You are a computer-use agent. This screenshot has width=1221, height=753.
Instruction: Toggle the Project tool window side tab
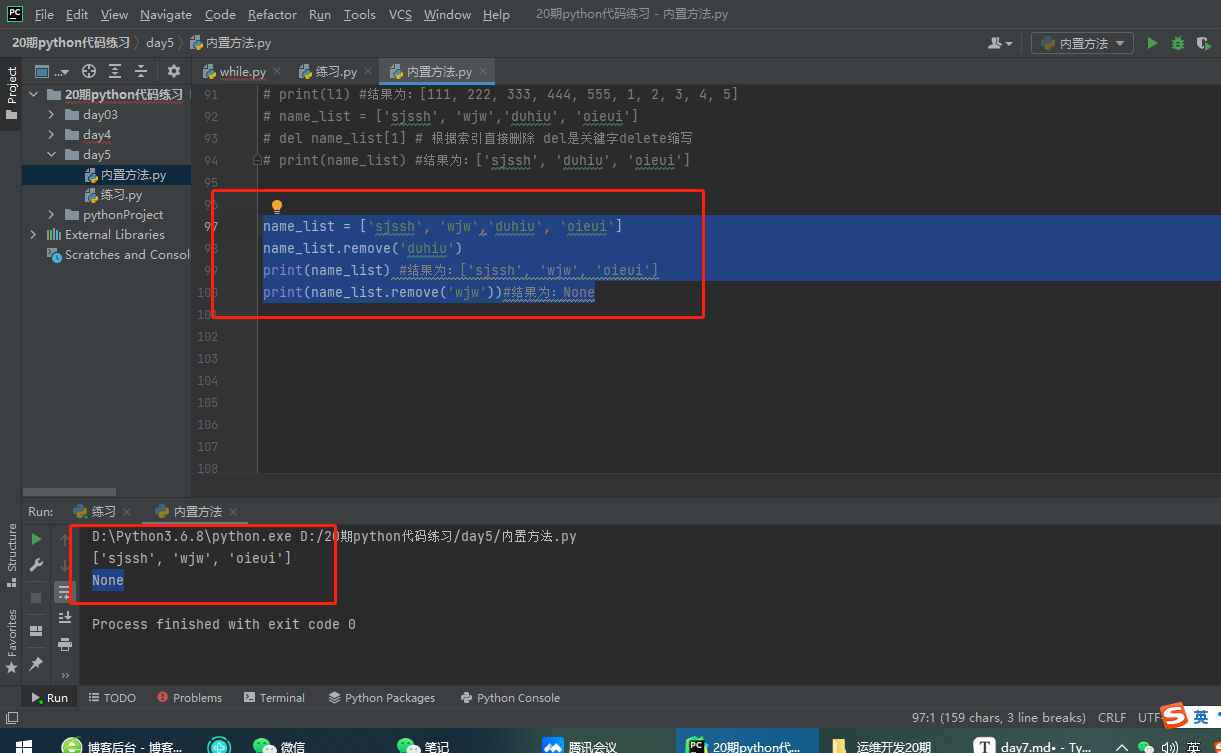pos(11,93)
